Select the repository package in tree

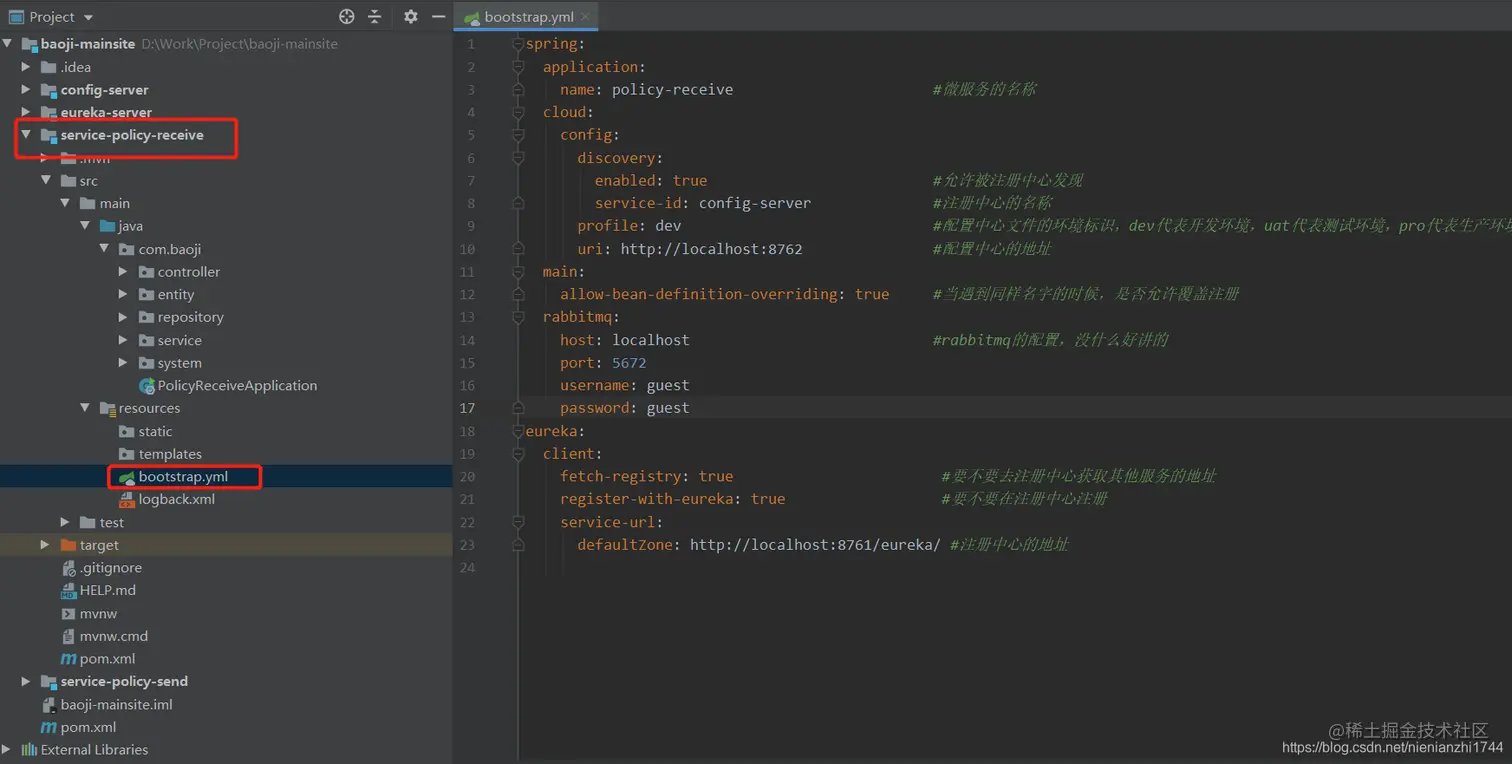pyautogui.click(x=190, y=317)
